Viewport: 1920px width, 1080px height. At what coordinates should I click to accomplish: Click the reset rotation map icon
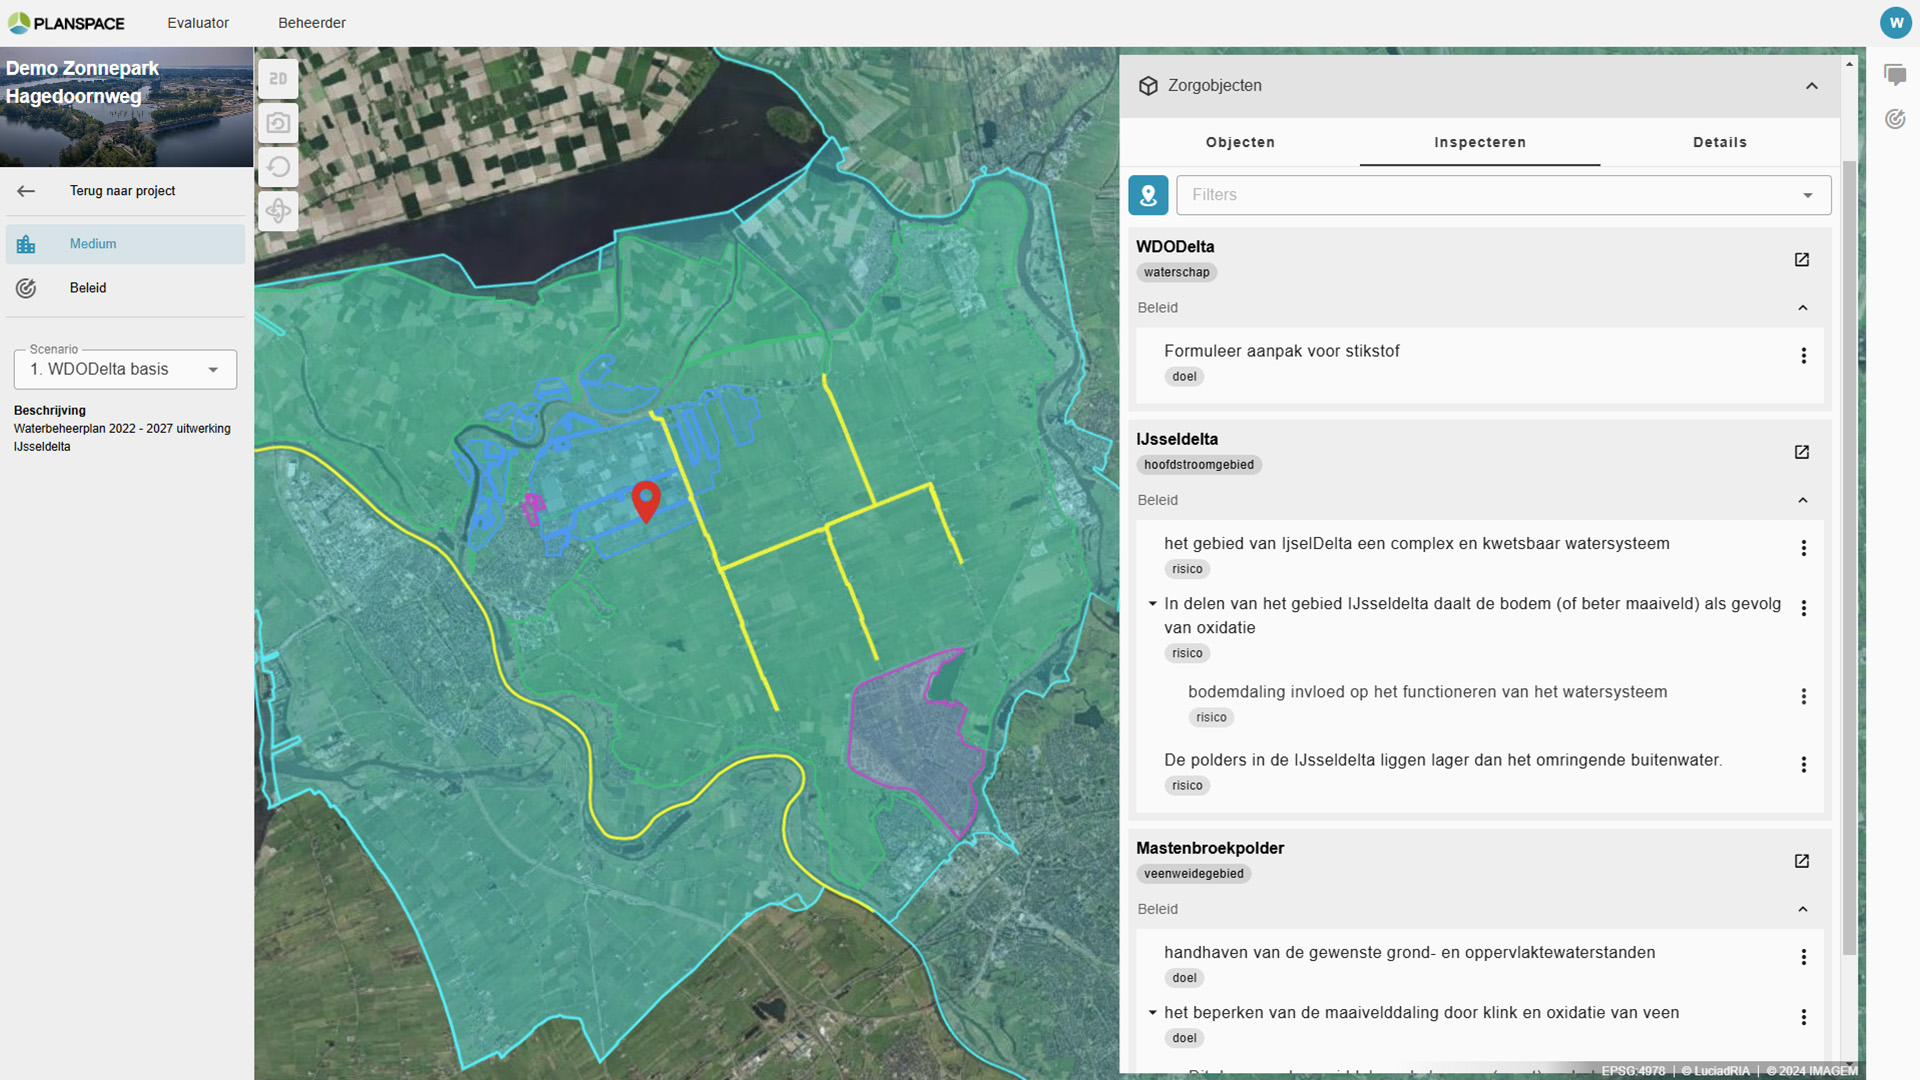click(x=278, y=167)
